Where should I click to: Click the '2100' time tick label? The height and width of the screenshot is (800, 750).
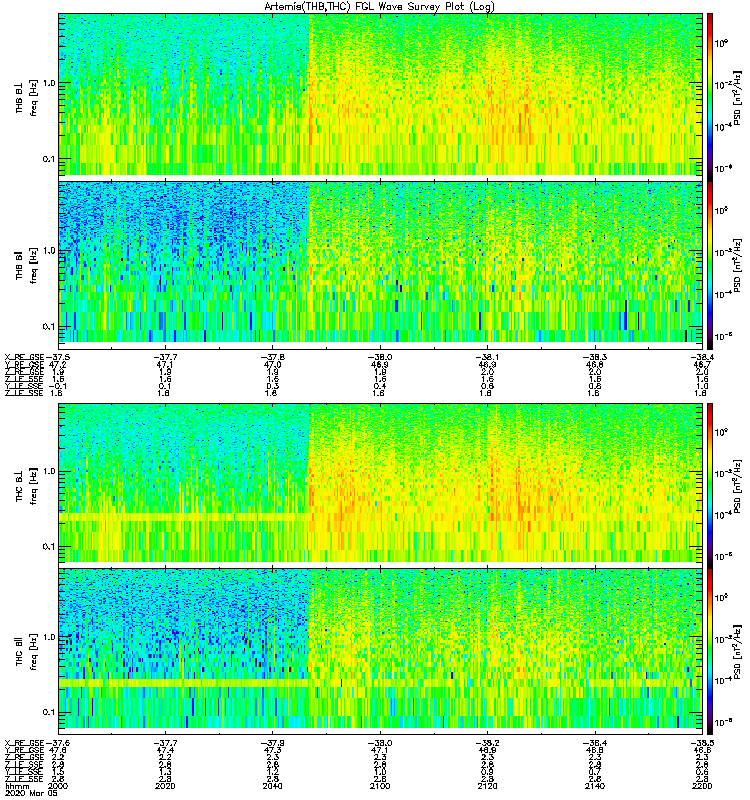[x=380, y=786]
